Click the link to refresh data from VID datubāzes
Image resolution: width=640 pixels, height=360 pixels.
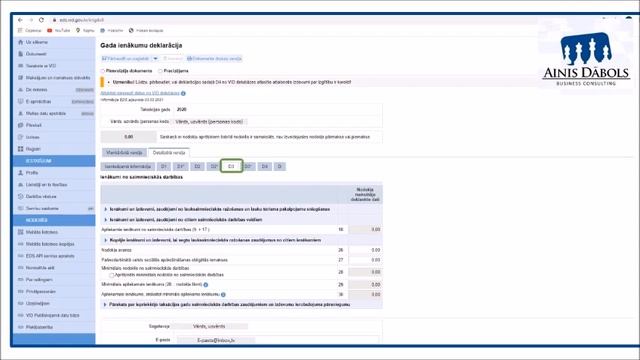(140, 93)
